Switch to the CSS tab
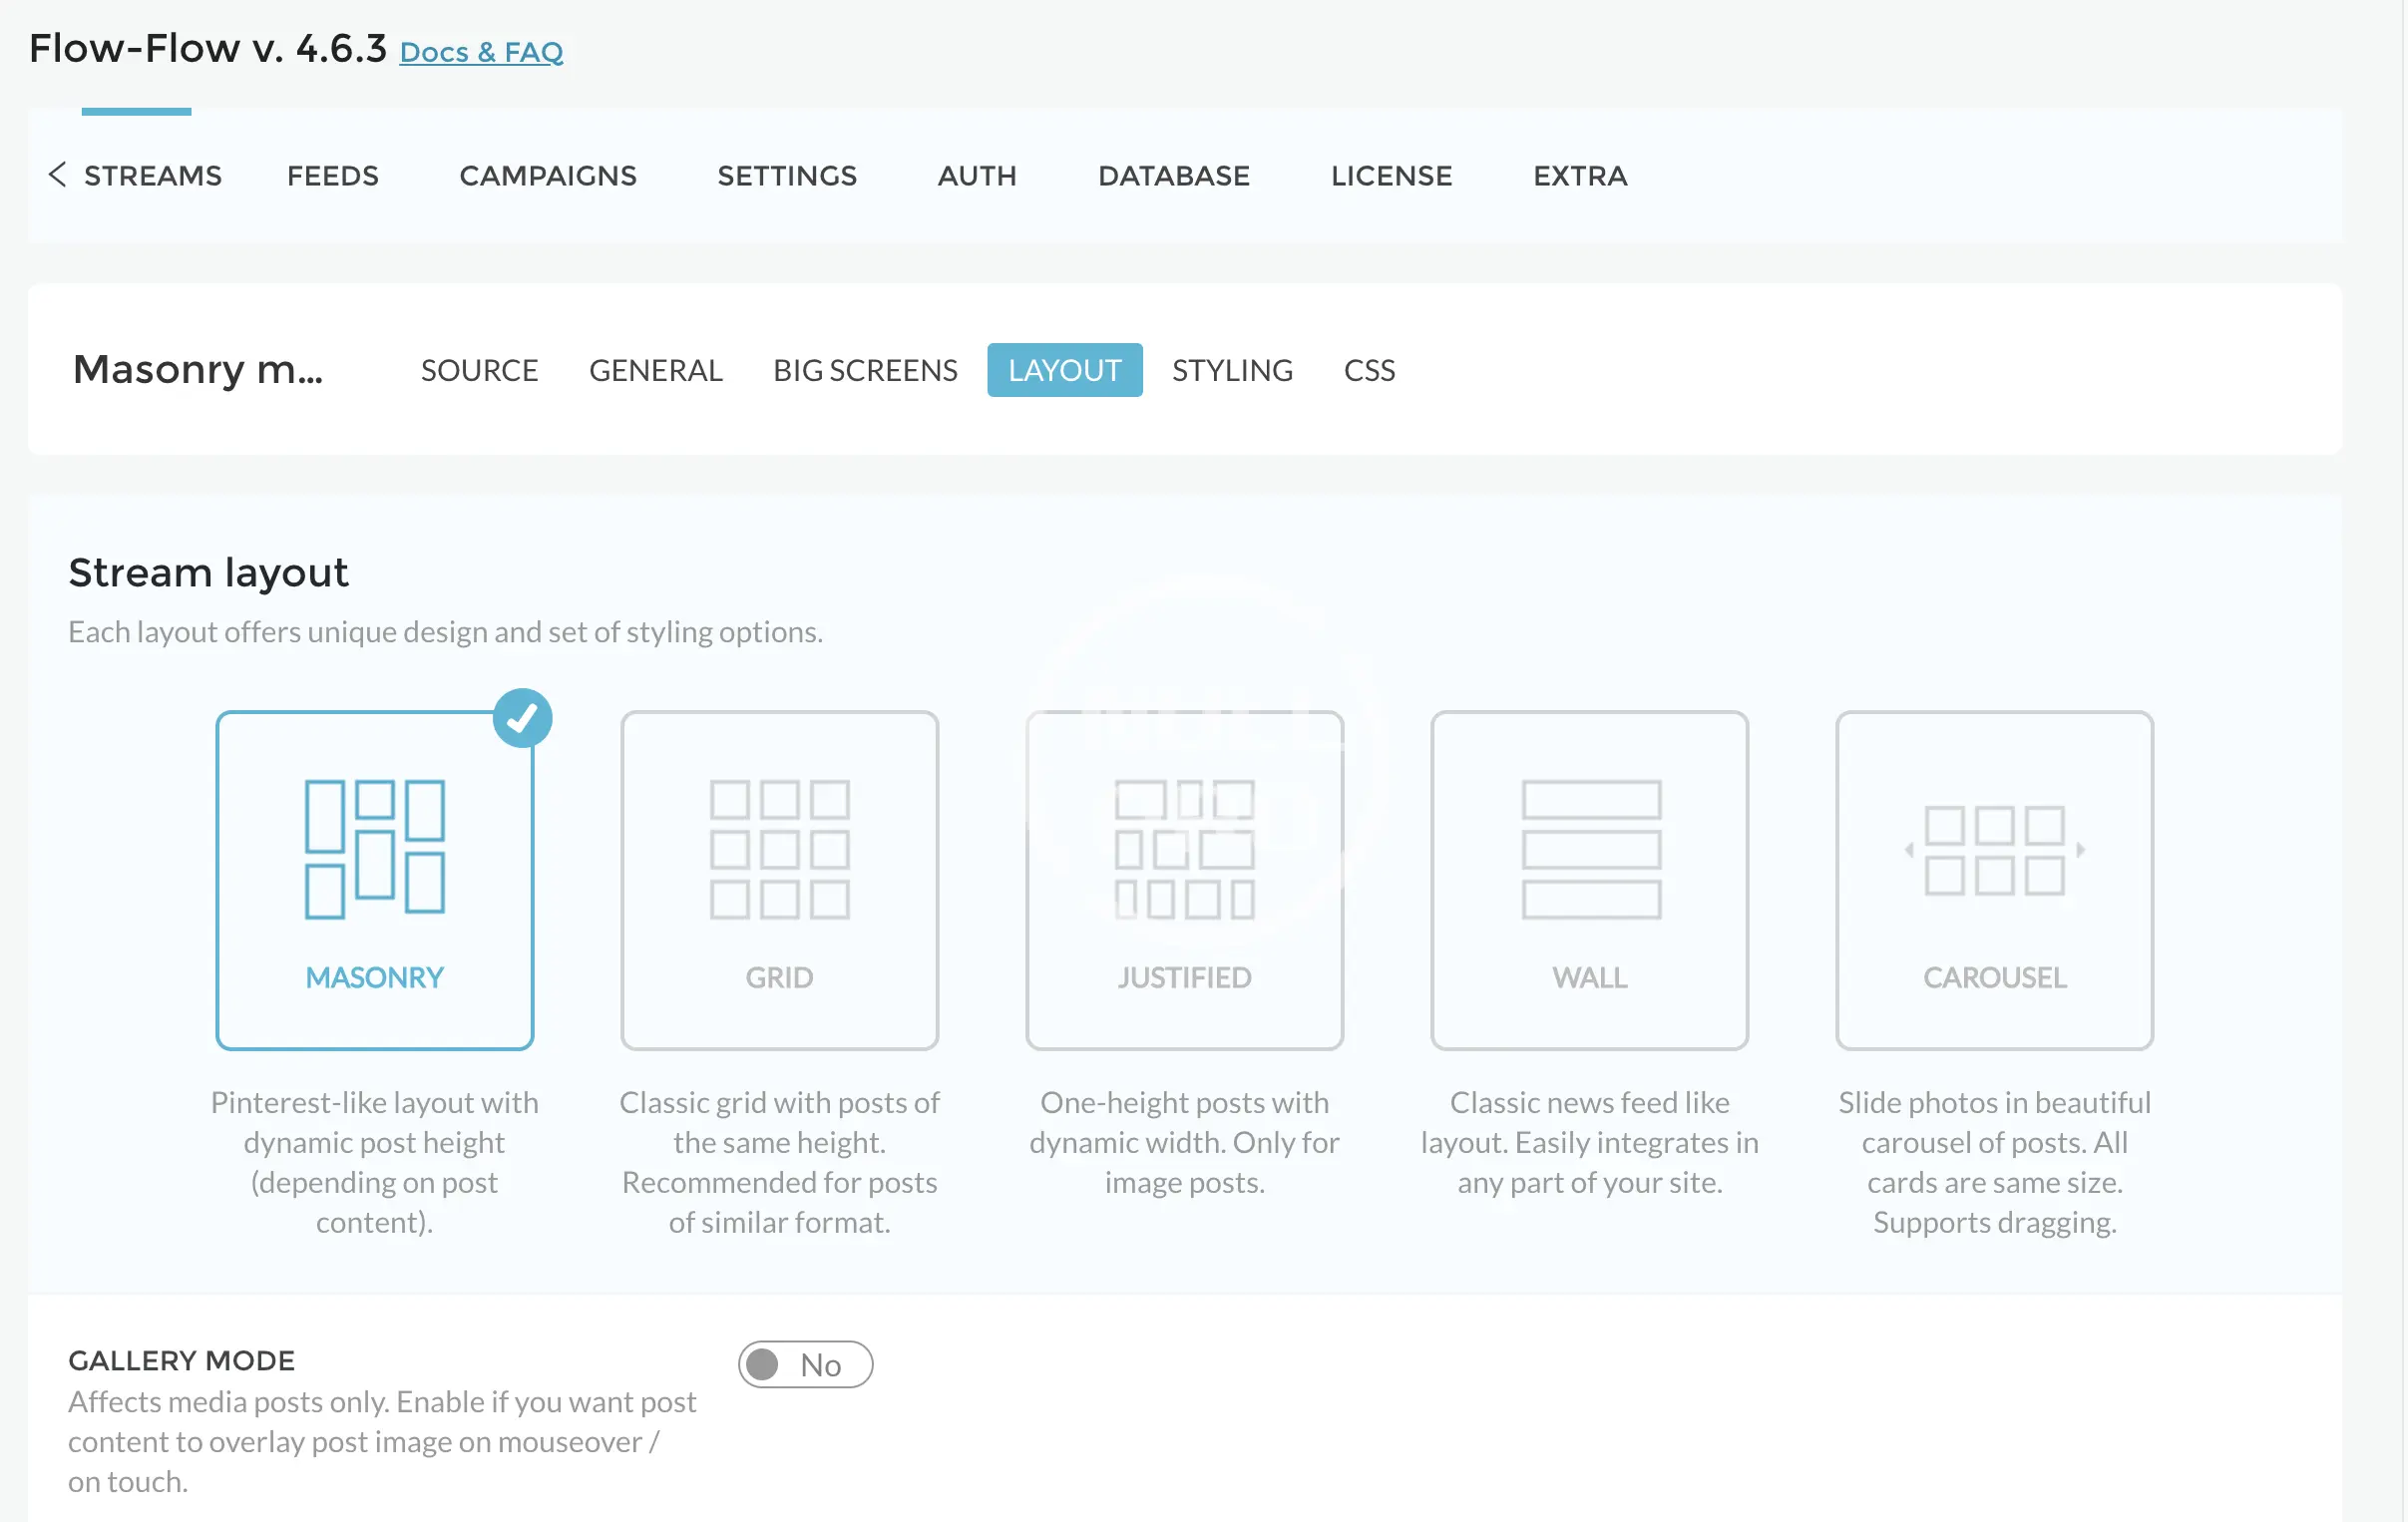This screenshot has width=2408, height=1522. pyautogui.click(x=1369, y=370)
